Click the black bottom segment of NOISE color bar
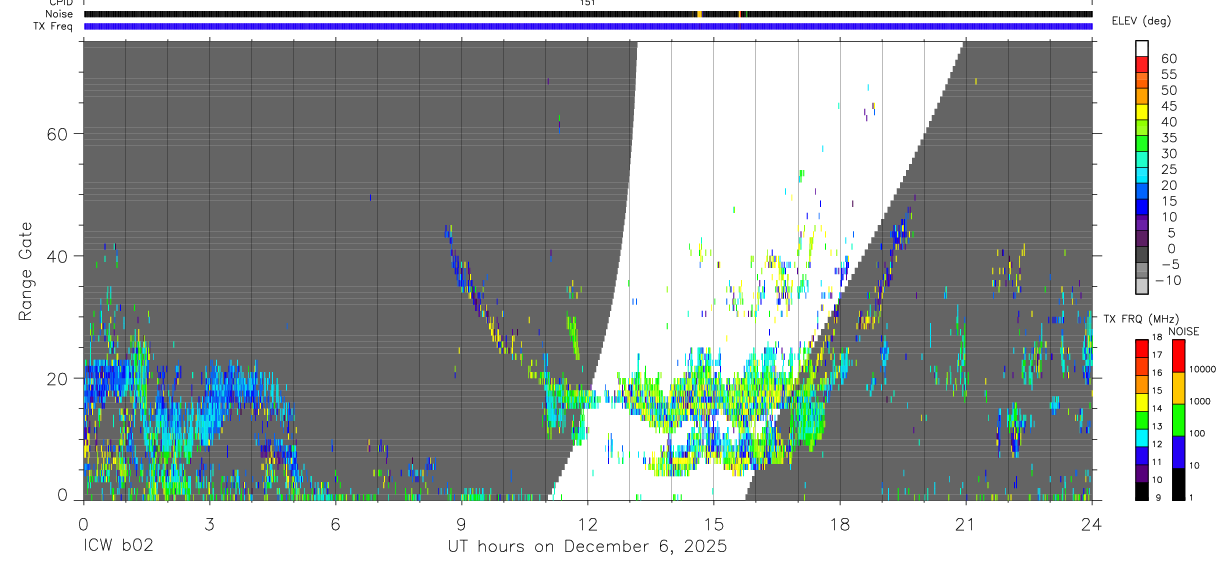Image resolution: width=1228 pixels, height=567 pixels. 1179,483
